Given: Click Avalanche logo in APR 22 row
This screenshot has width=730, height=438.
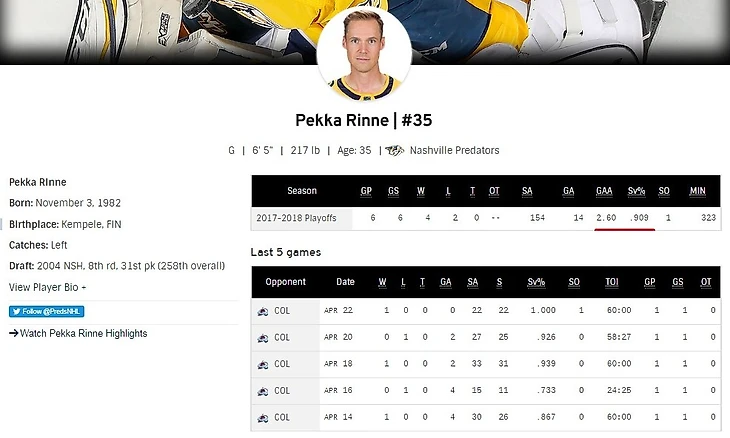Looking at the screenshot, I should (x=263, y=311).
